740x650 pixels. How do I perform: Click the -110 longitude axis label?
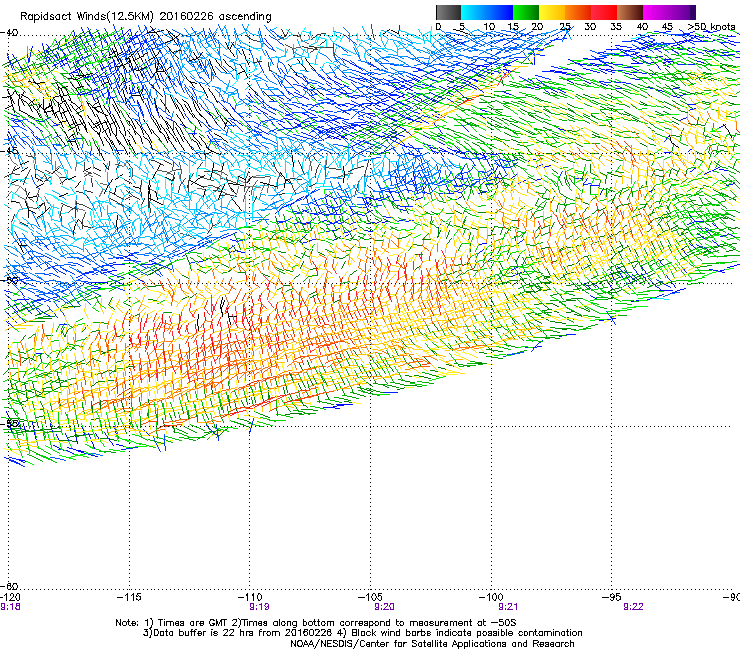pyautogui.click(x=250, y=597)
